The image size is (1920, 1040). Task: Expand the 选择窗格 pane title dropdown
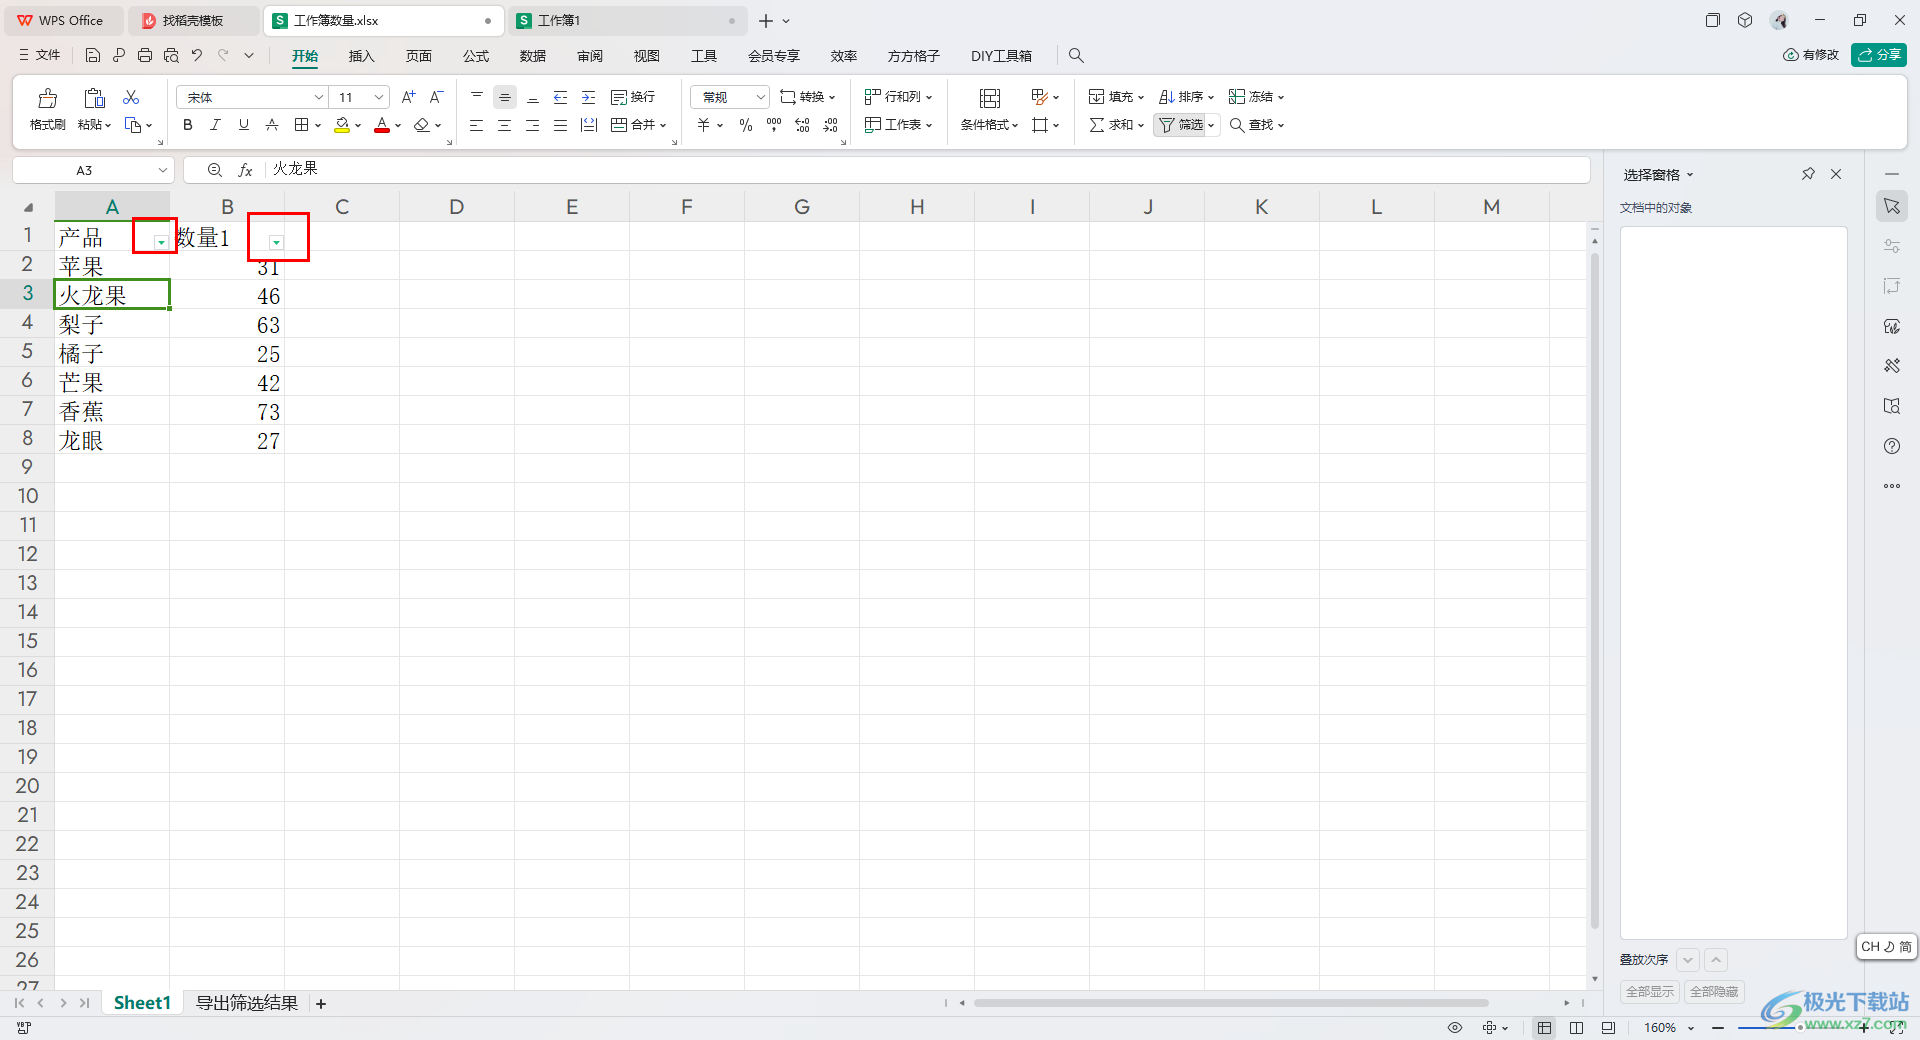click(x=1690, y=175)
